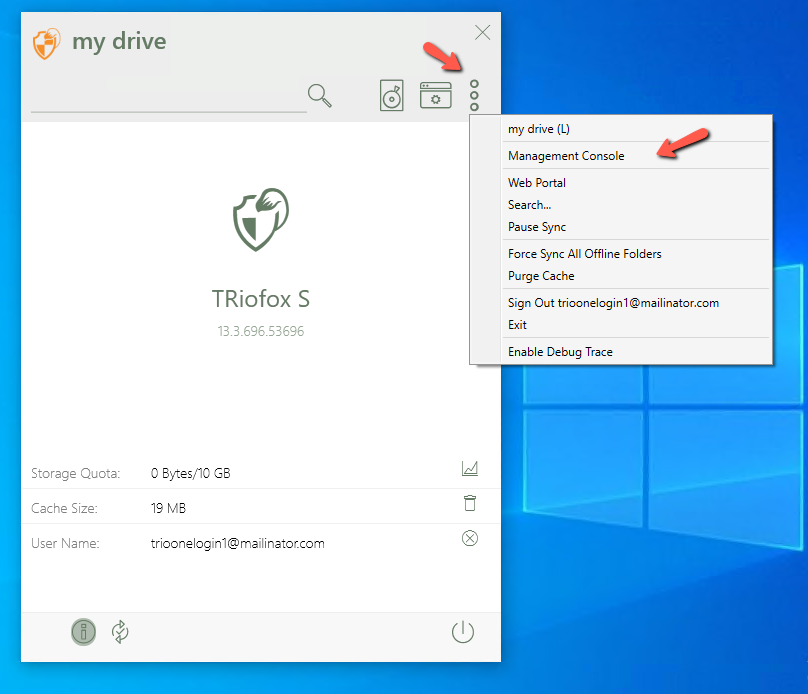Click the 'my drive' window title
The image size is (808, 694).
[119, 42]
